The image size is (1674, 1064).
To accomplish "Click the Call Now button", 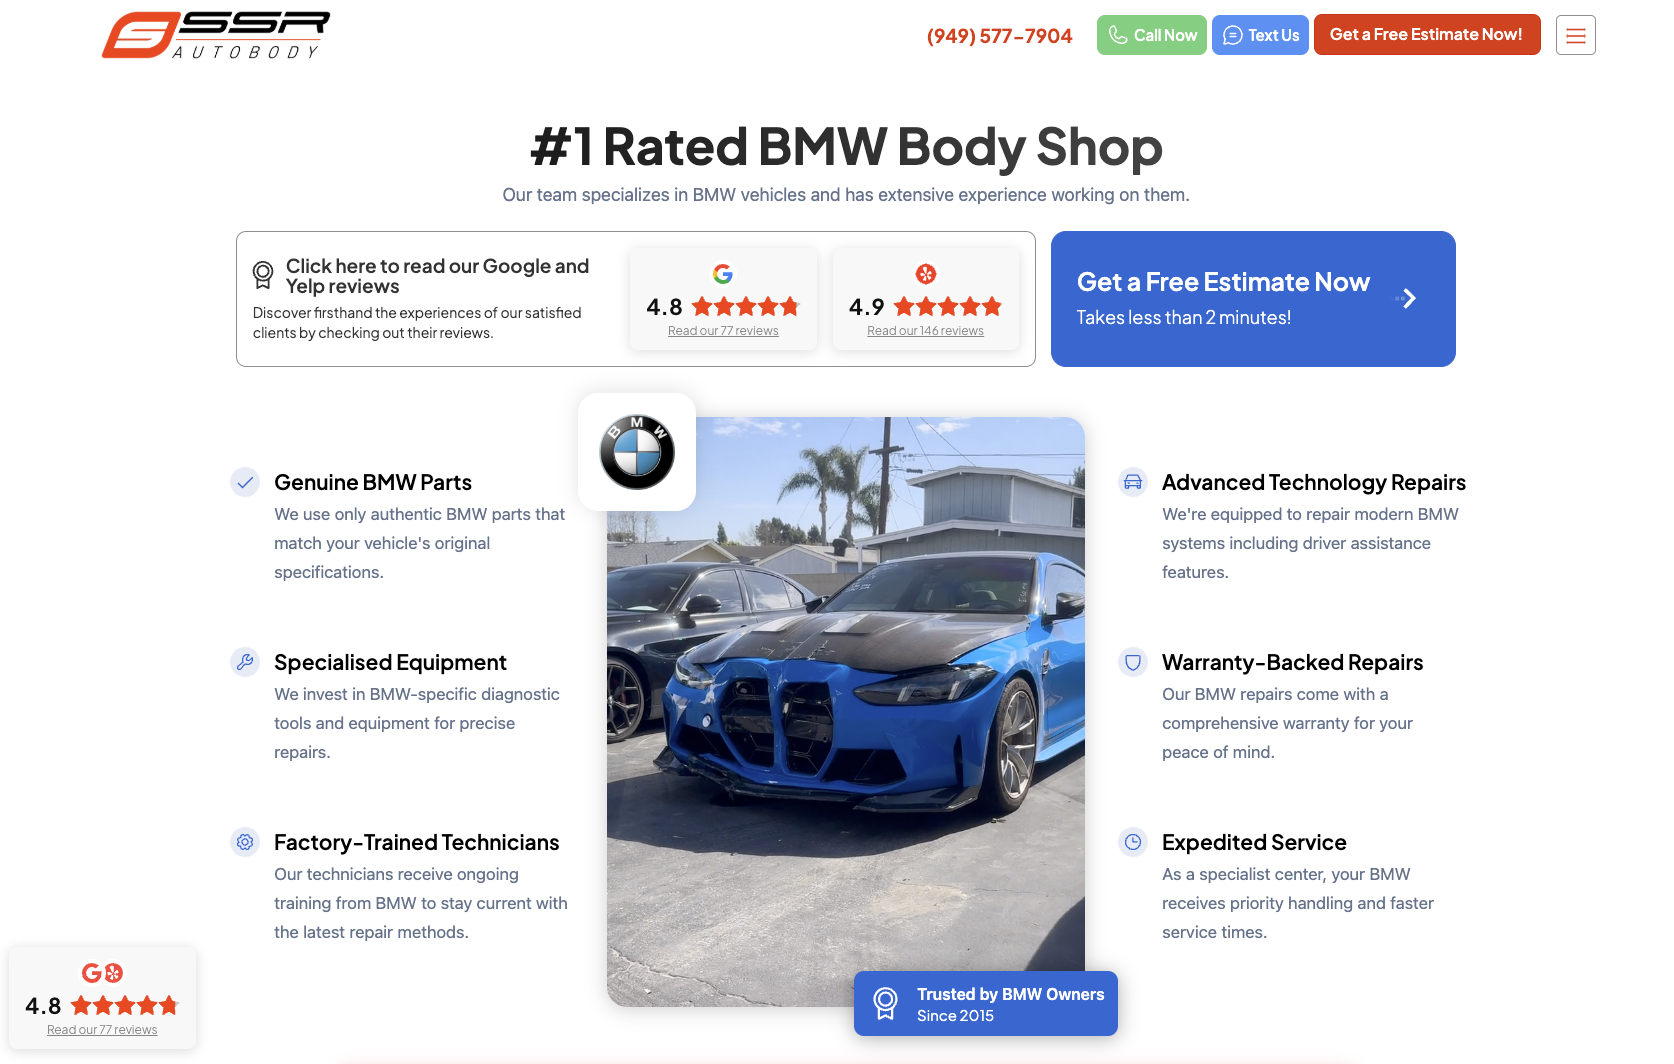I will click(1152, 35).
